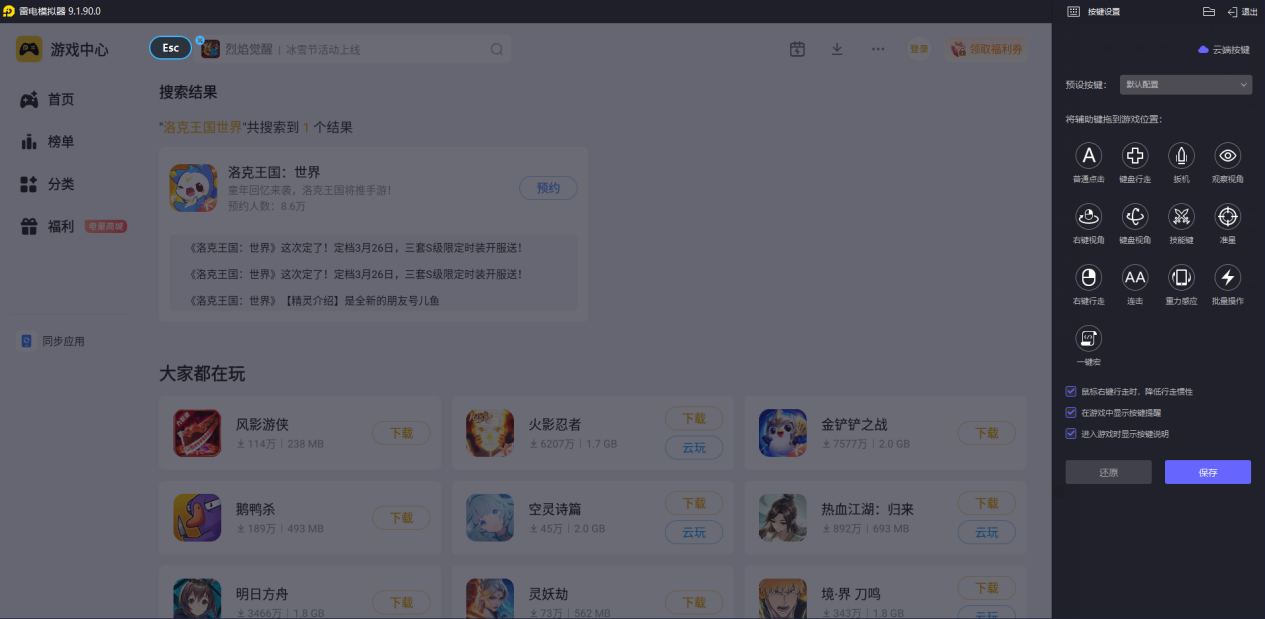Select the 准星 crosshair mapping icon
1265x619 pixels.
1227,218
